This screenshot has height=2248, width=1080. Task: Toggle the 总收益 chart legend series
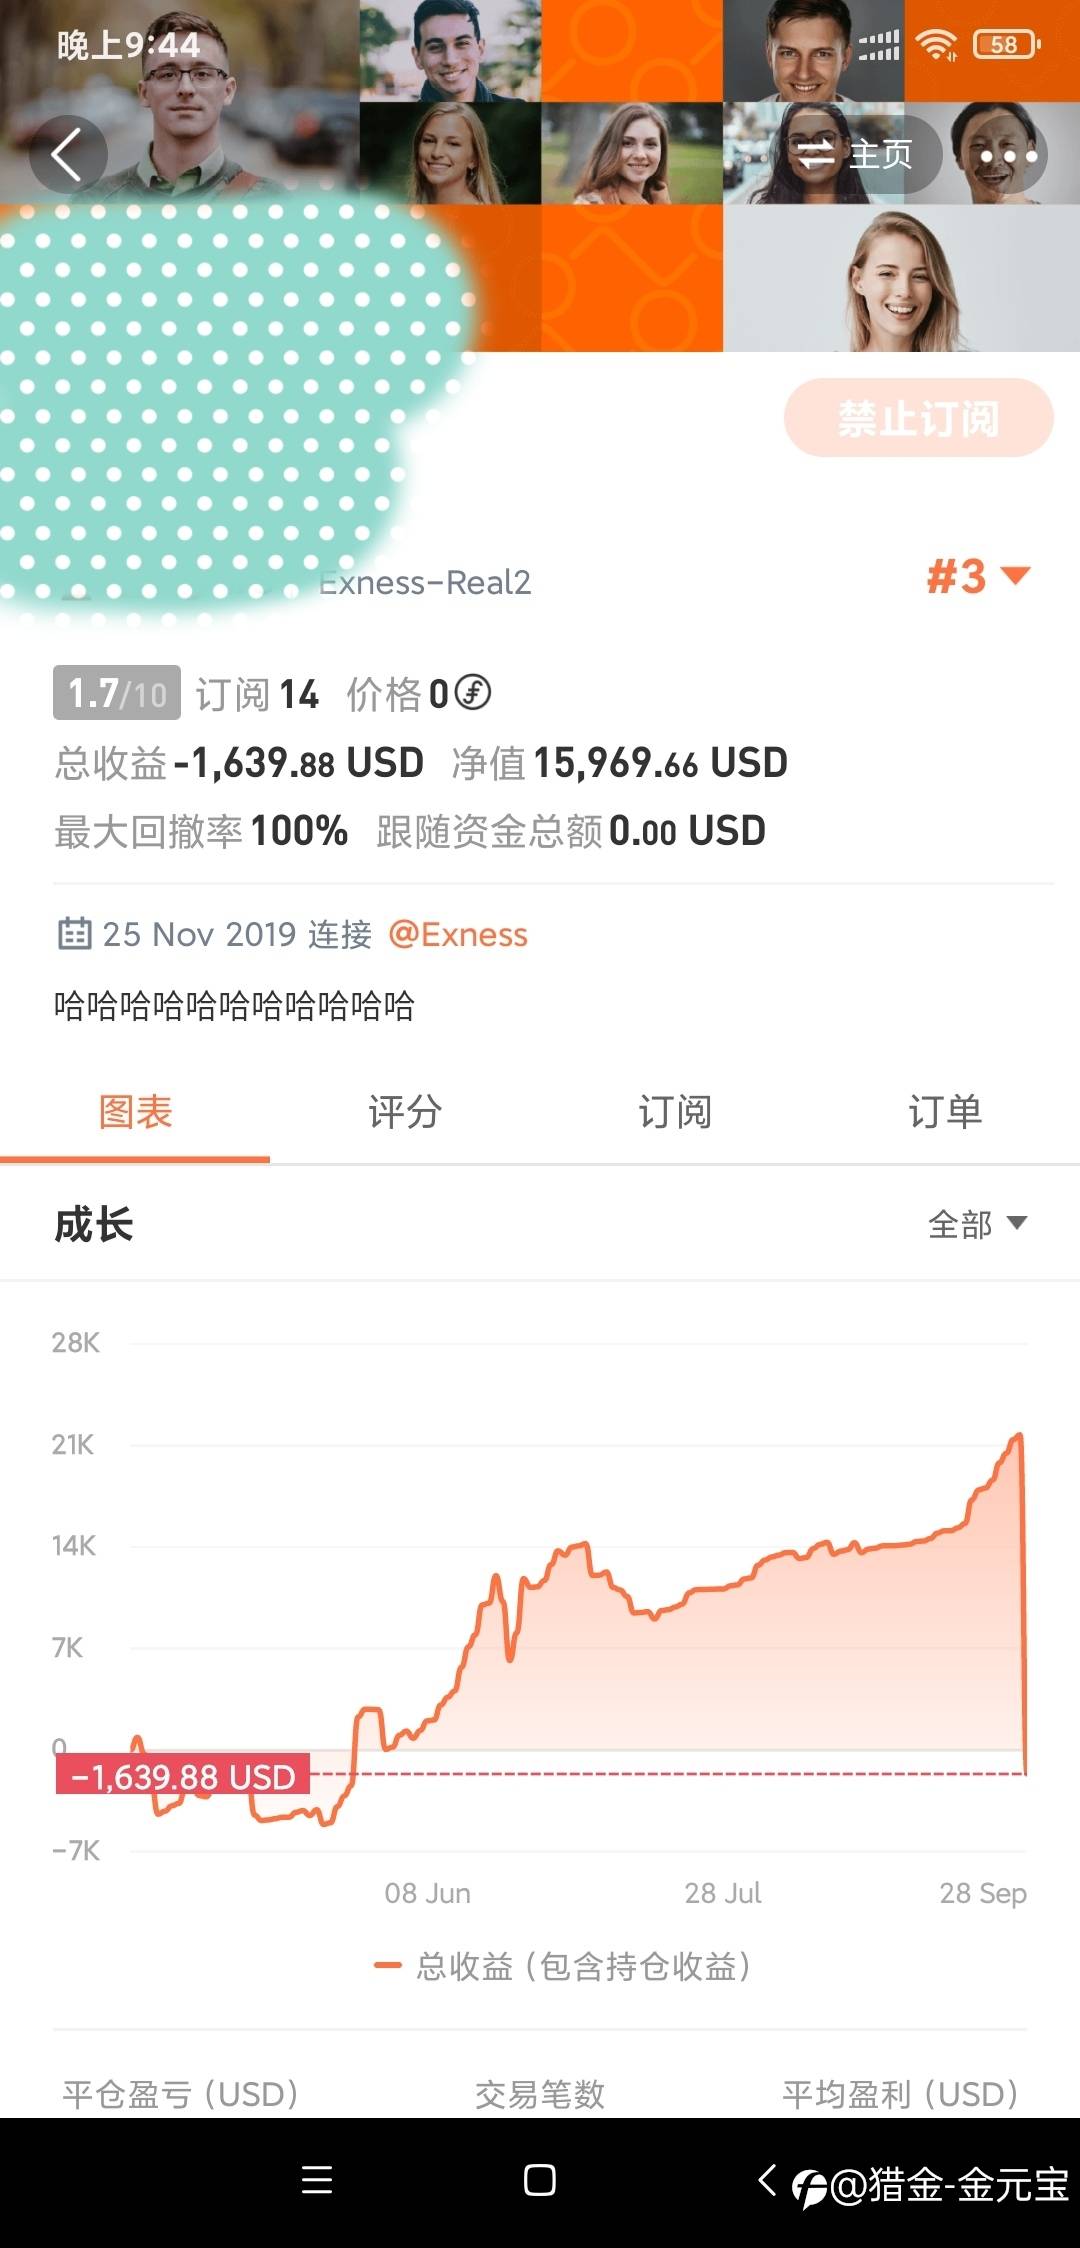coord(562,1966)
